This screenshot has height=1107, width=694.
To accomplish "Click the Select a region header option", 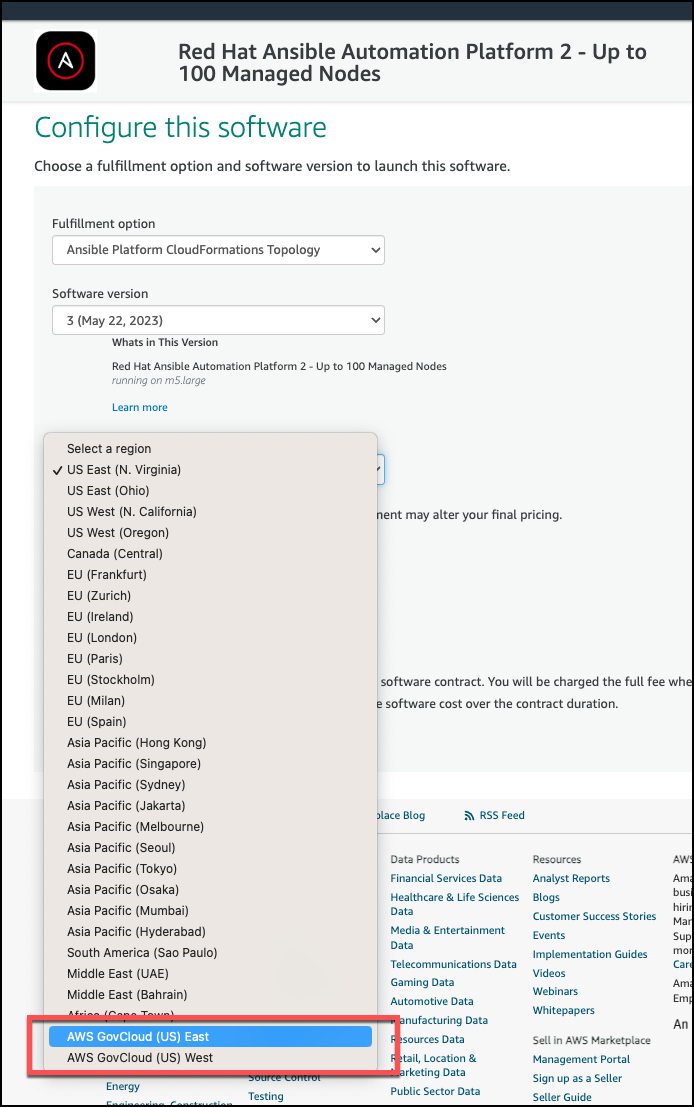I will coord(210,449).
